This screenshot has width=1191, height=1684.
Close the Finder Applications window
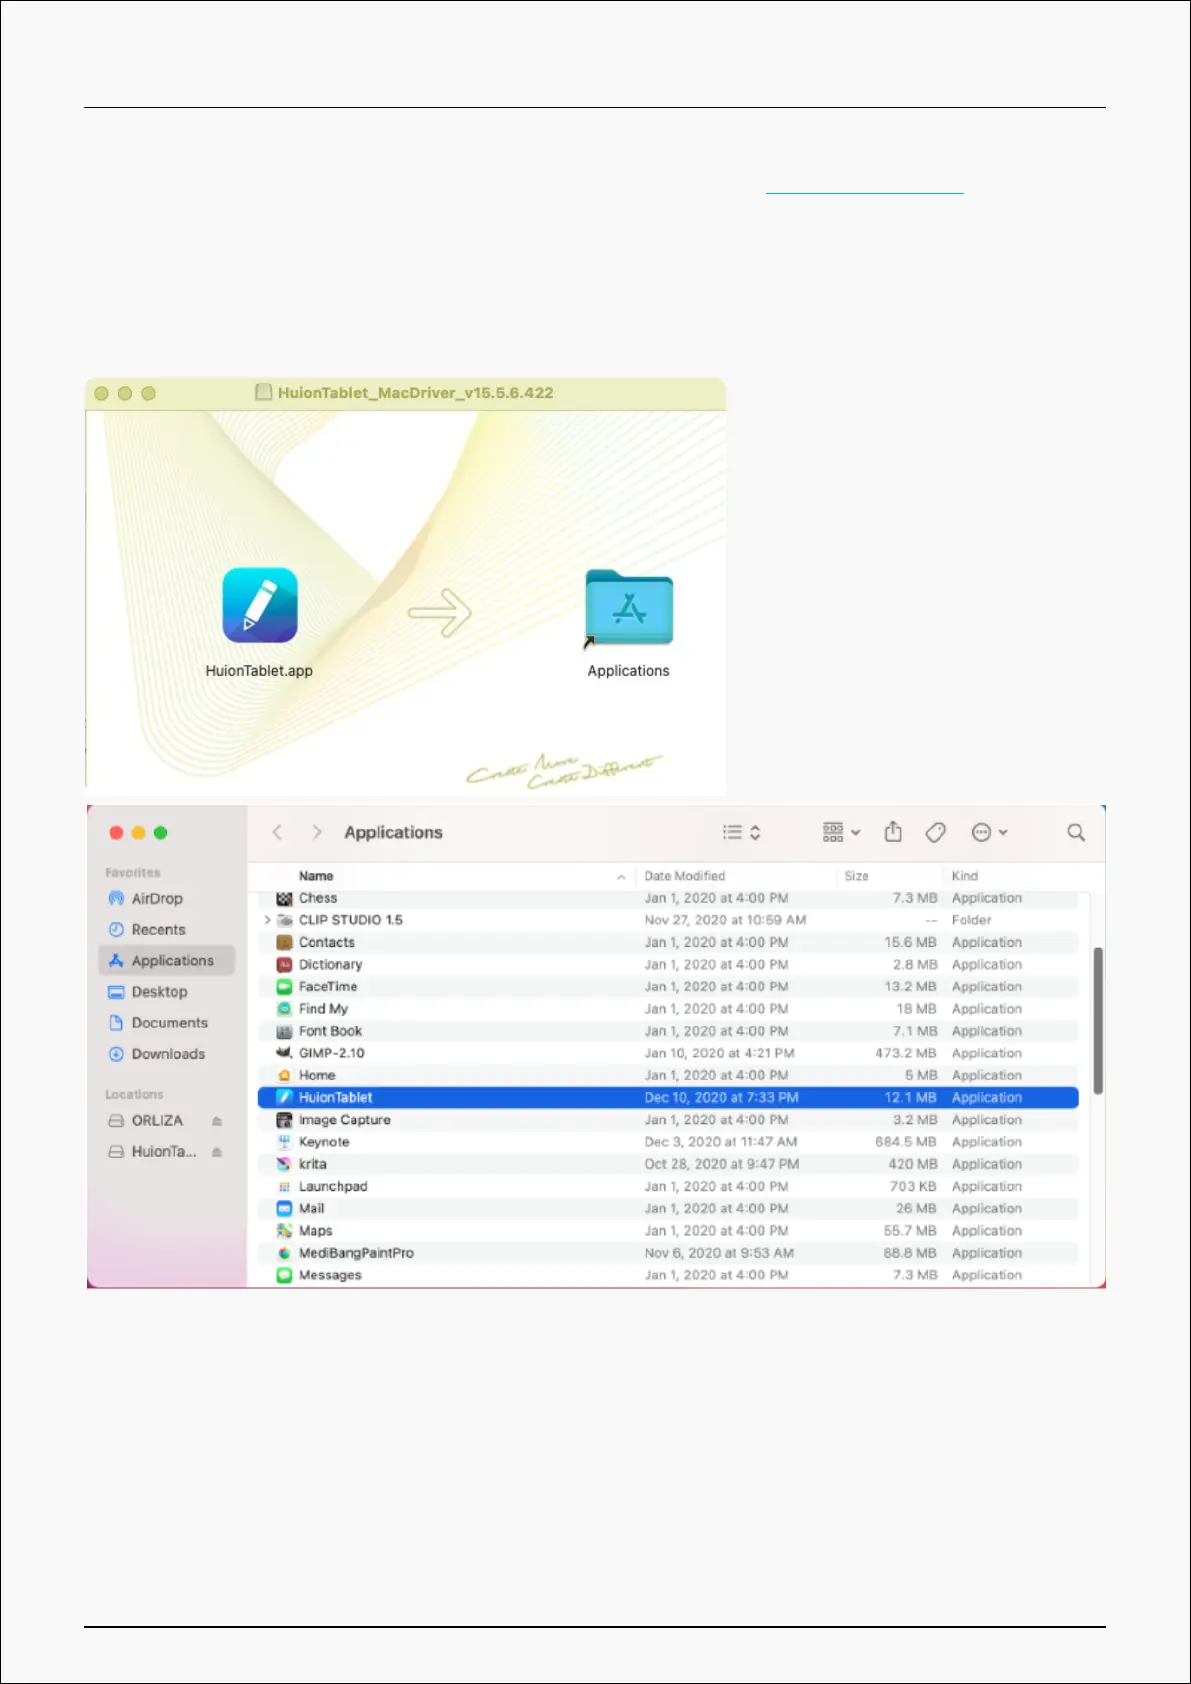pyautogui.click(x=116, y=833)
